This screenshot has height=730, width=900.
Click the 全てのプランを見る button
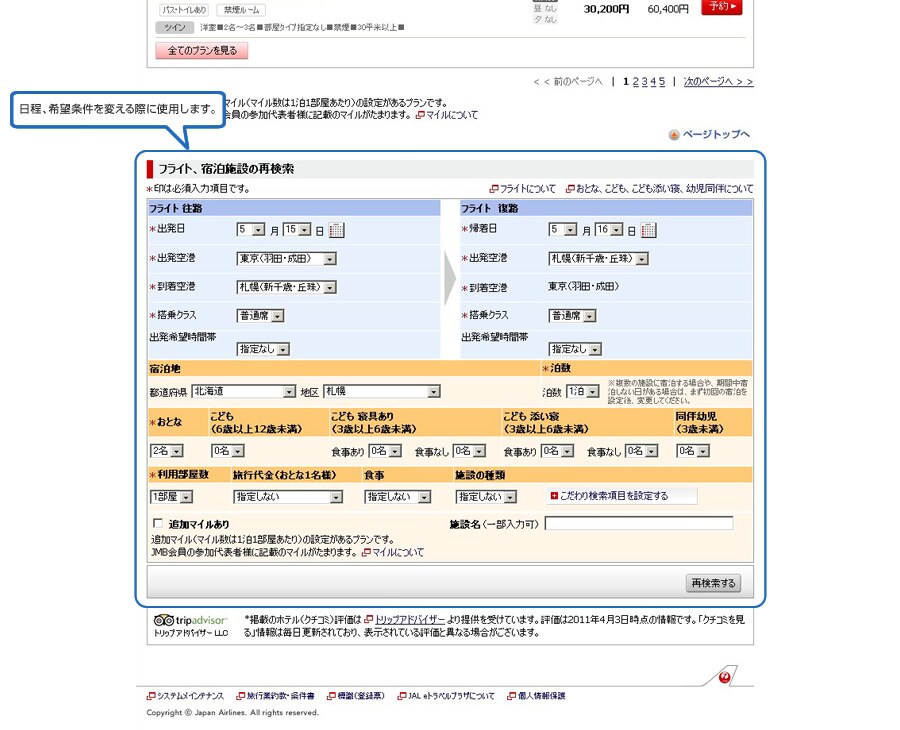pyautogui.click(x=202, y=51)
